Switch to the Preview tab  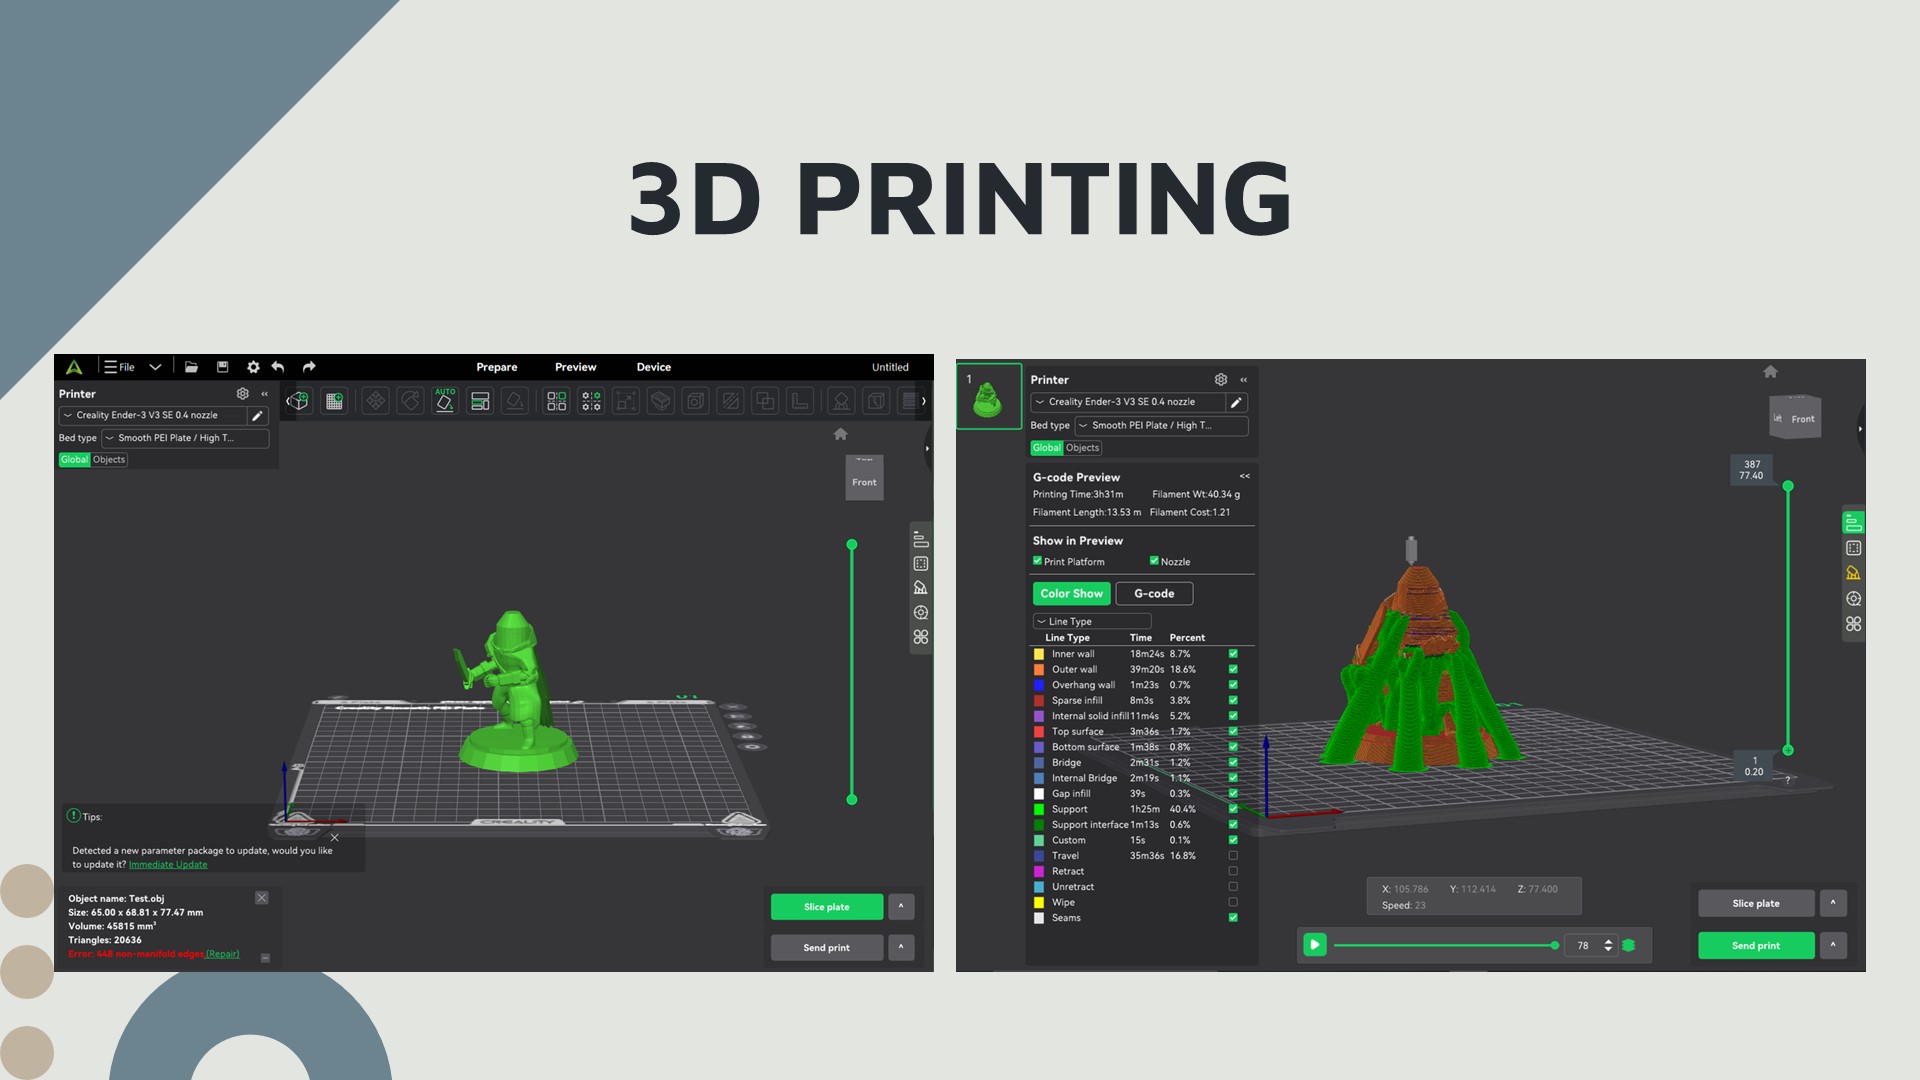pyautogui.click(x=576, y=367)
